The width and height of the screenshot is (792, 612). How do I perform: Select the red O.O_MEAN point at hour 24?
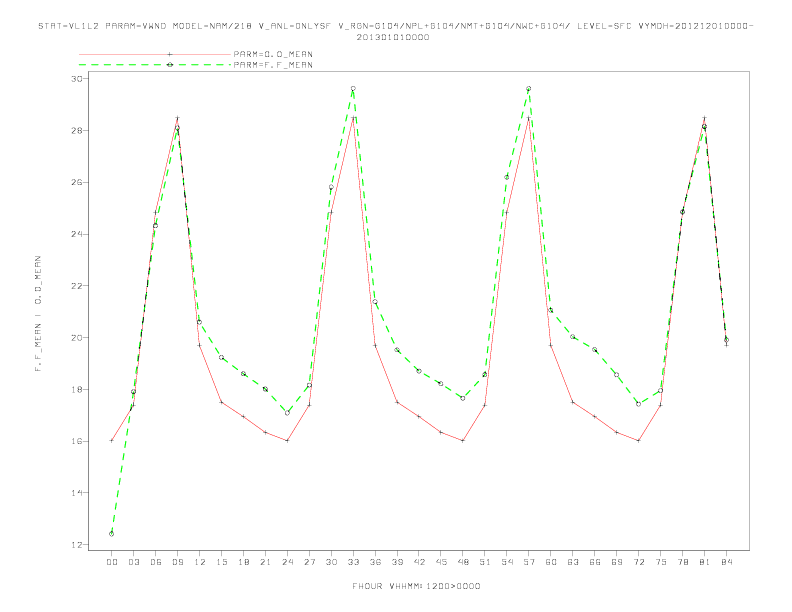coord(287,440)
